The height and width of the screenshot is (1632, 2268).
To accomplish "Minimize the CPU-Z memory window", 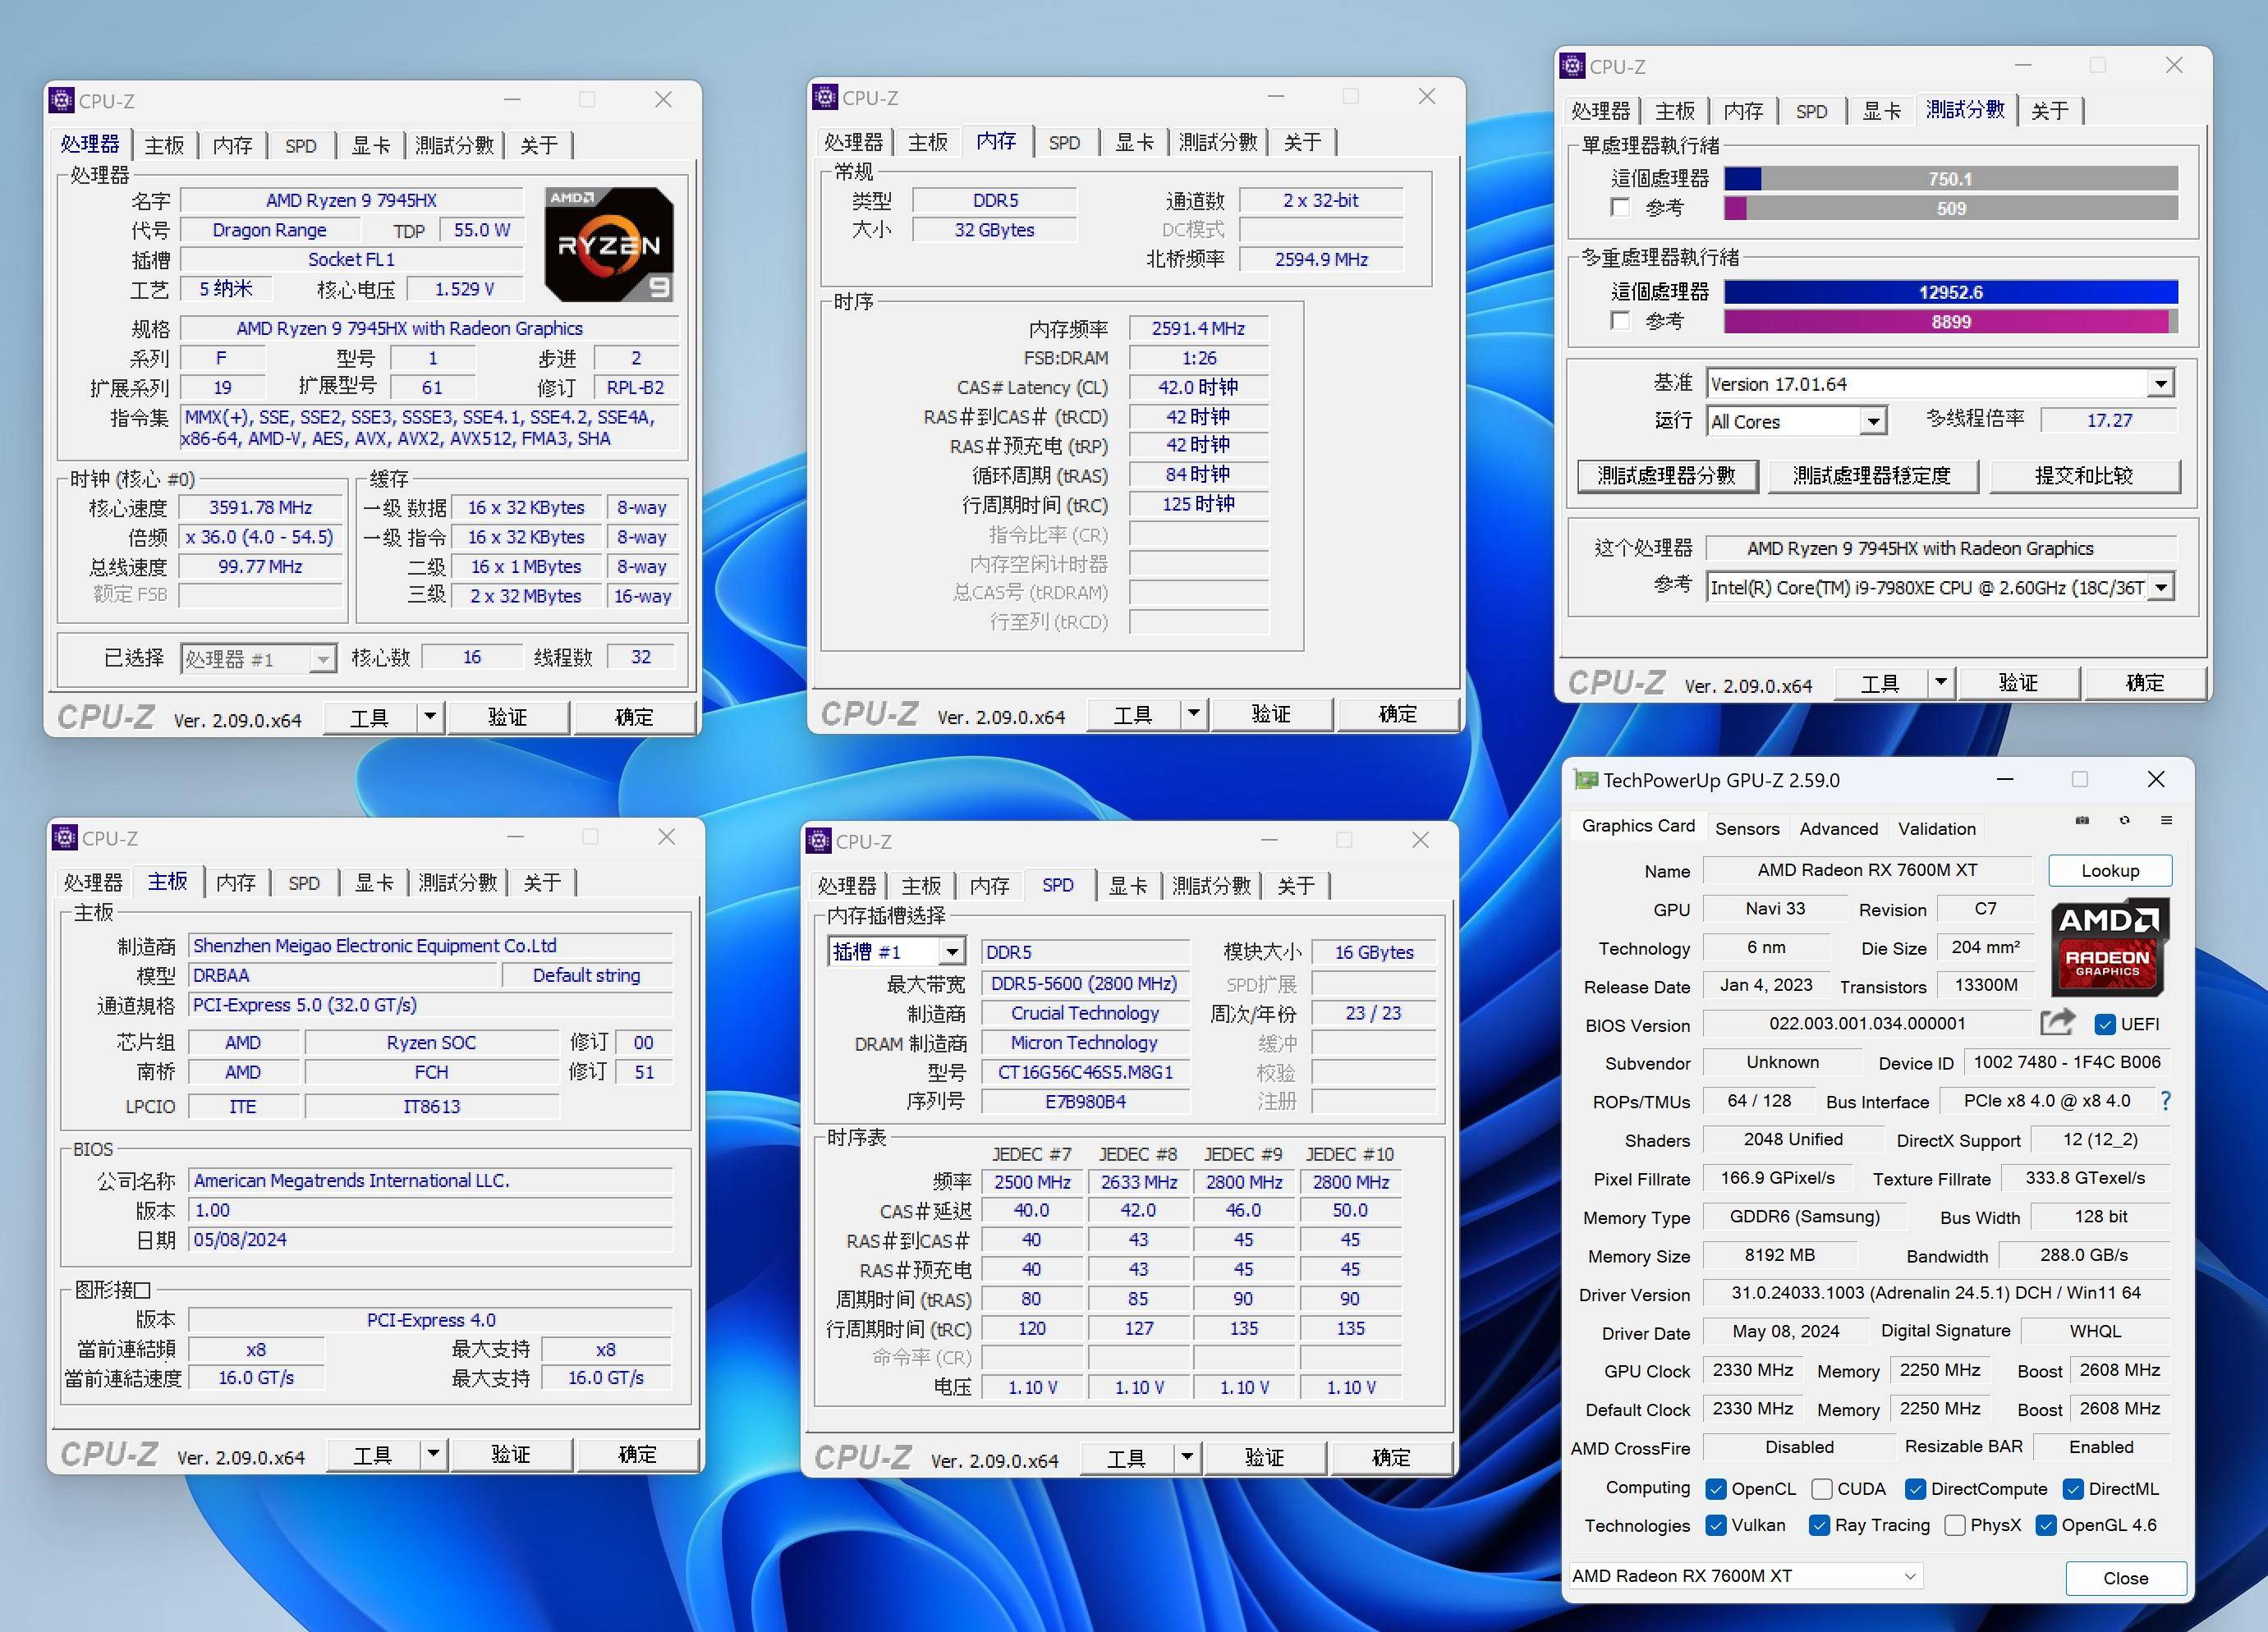I will pos(1276,96).
